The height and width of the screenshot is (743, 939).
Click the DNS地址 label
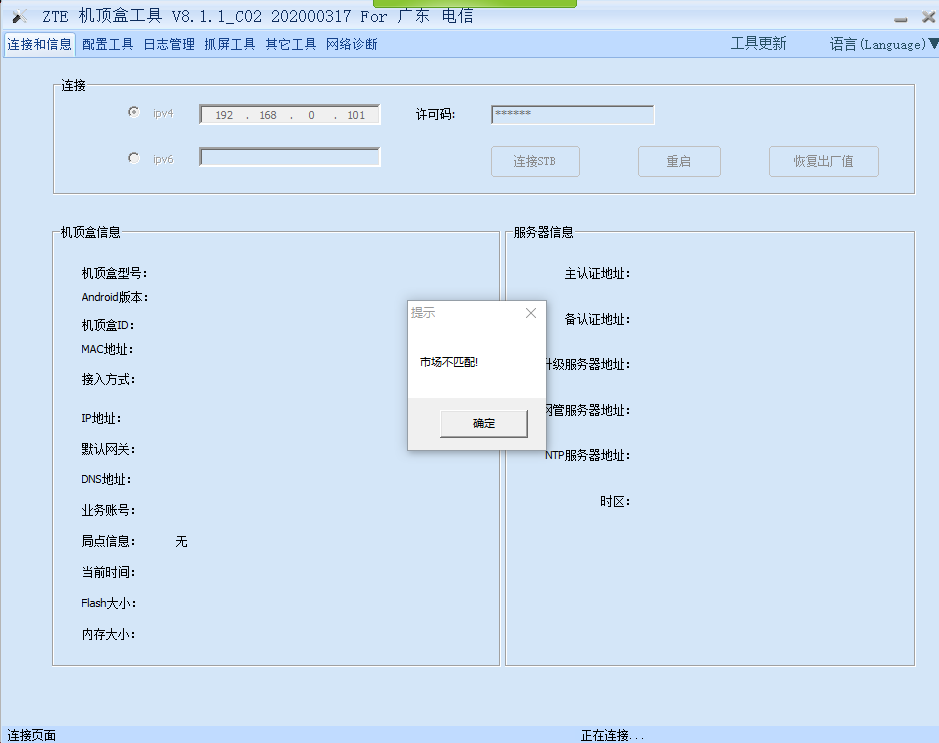coord(106,480)
